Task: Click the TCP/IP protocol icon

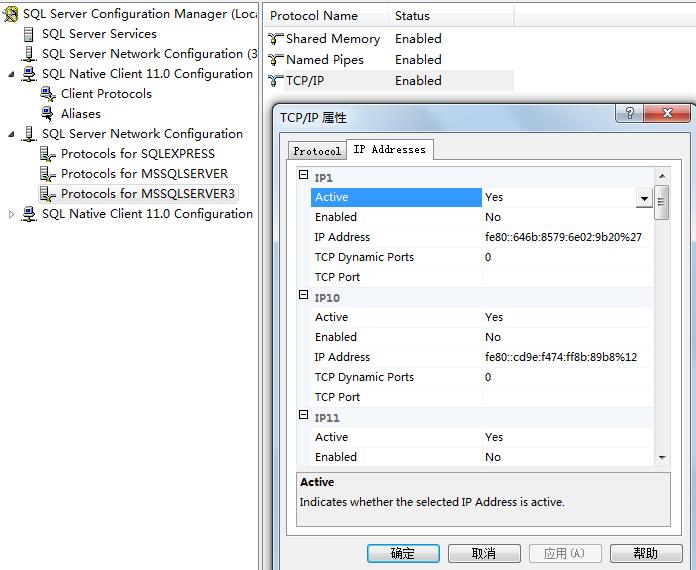Action: coord(276,81)
